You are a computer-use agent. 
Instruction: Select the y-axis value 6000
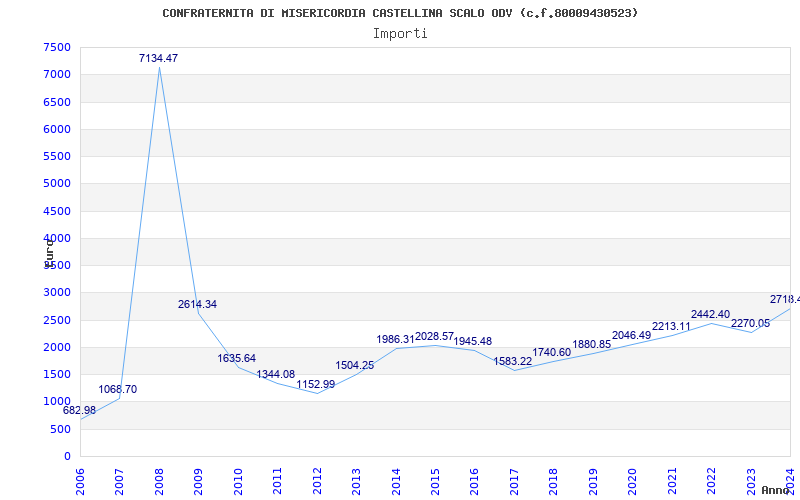coord(57,129)
